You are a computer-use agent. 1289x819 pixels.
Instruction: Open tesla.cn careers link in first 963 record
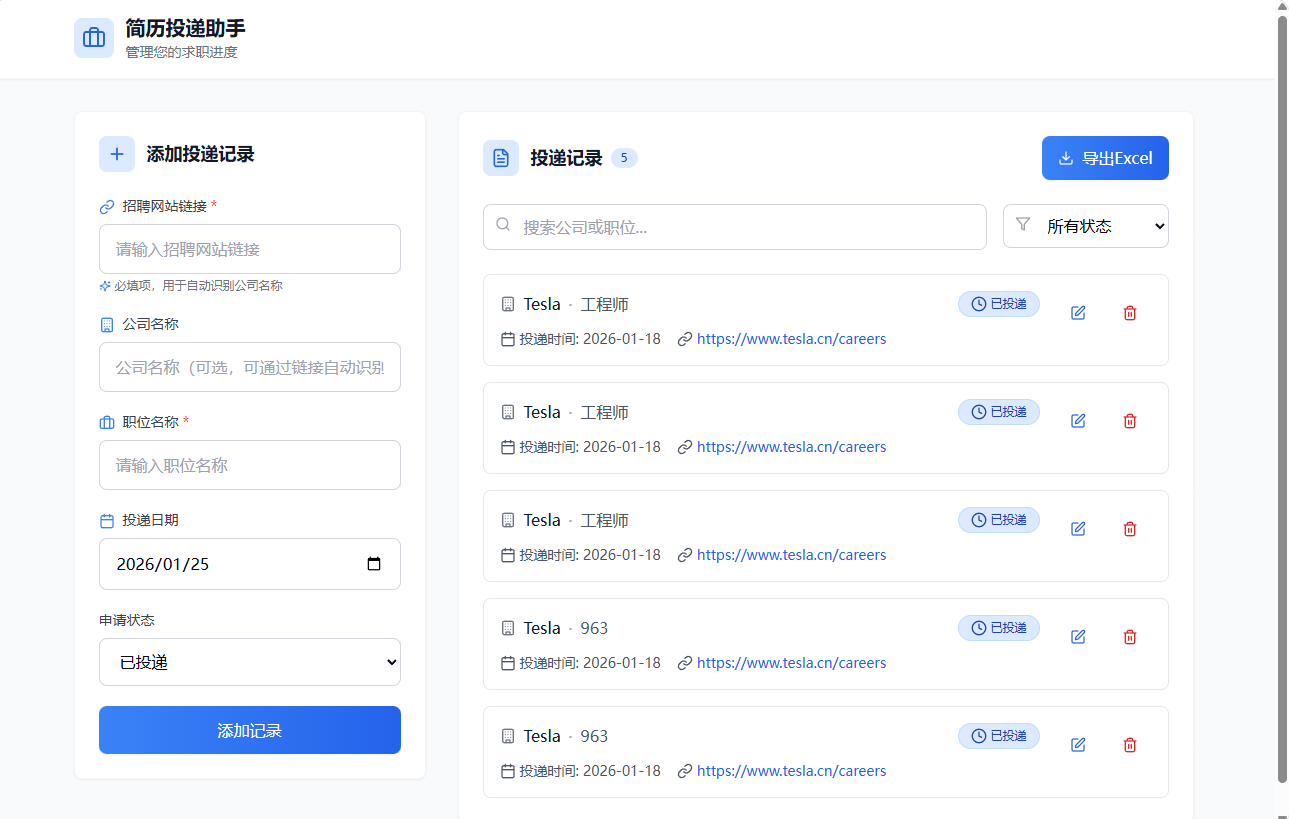(791, 663)
